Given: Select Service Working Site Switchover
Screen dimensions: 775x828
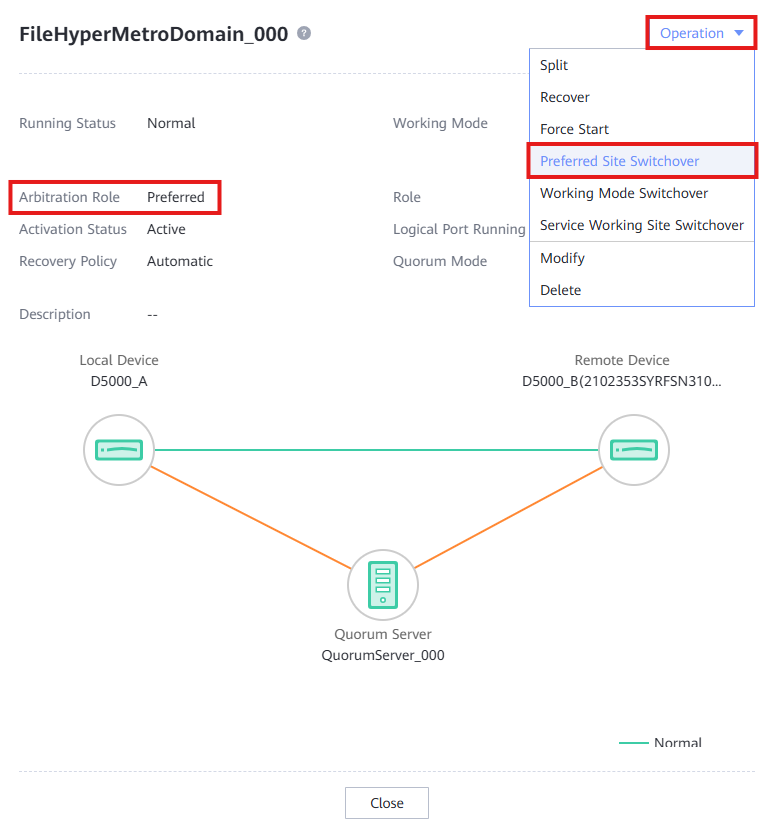Looking at the screenshot, I should point(641,225).
